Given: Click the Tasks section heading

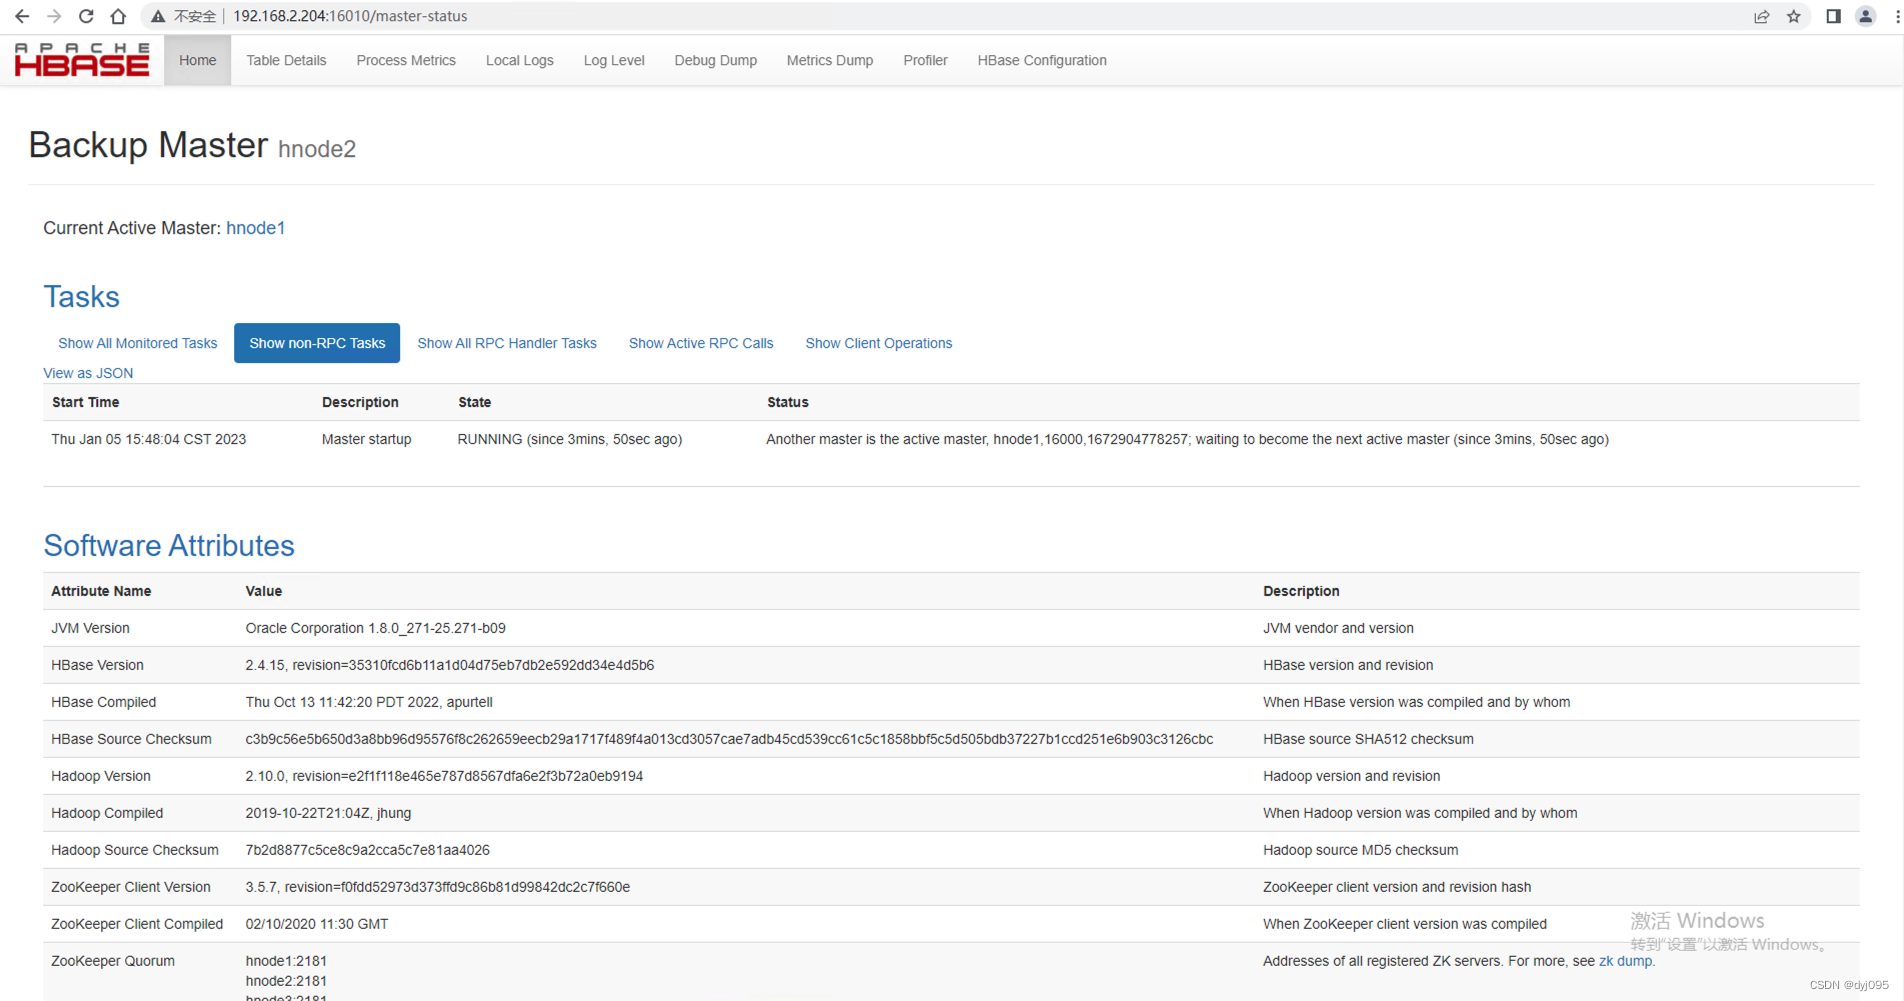Looking at the screenshot, I should point(81,297).
